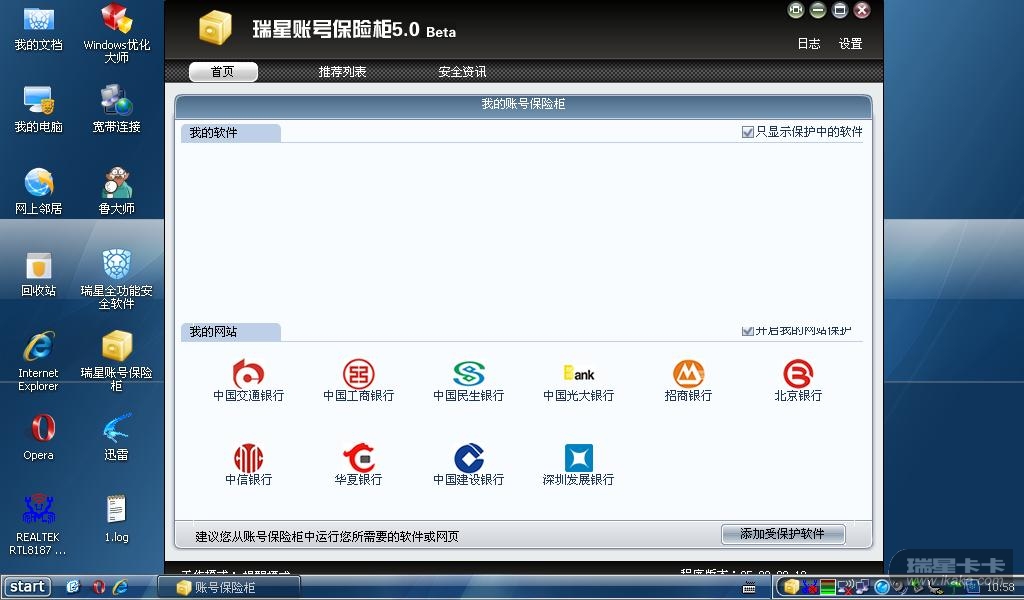Screen dimensions: 1024x600
Task: Select REALTEK RTL8187 desktop icon
Action: tap(39, 526)
